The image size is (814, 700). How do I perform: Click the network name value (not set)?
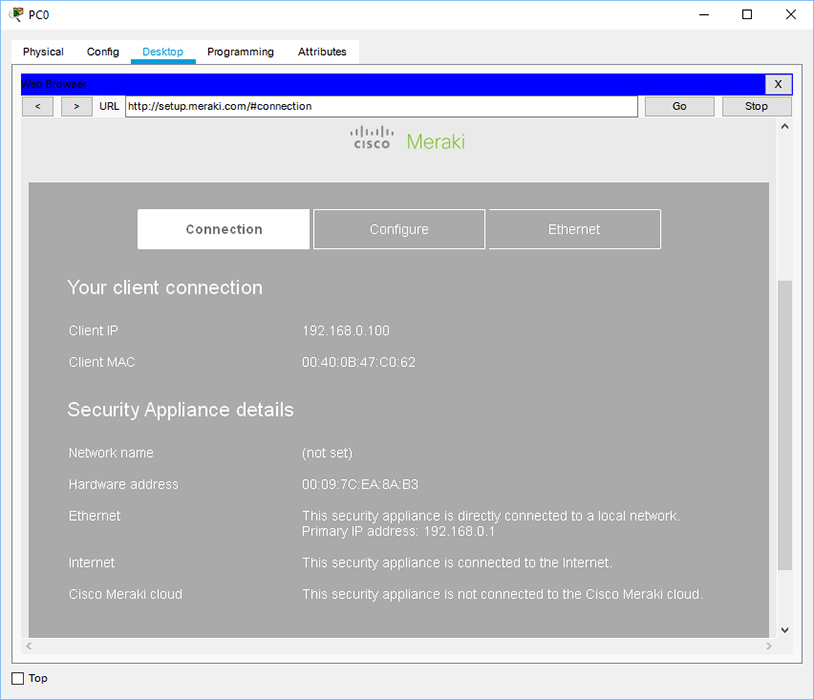click(x=327, y=453)
